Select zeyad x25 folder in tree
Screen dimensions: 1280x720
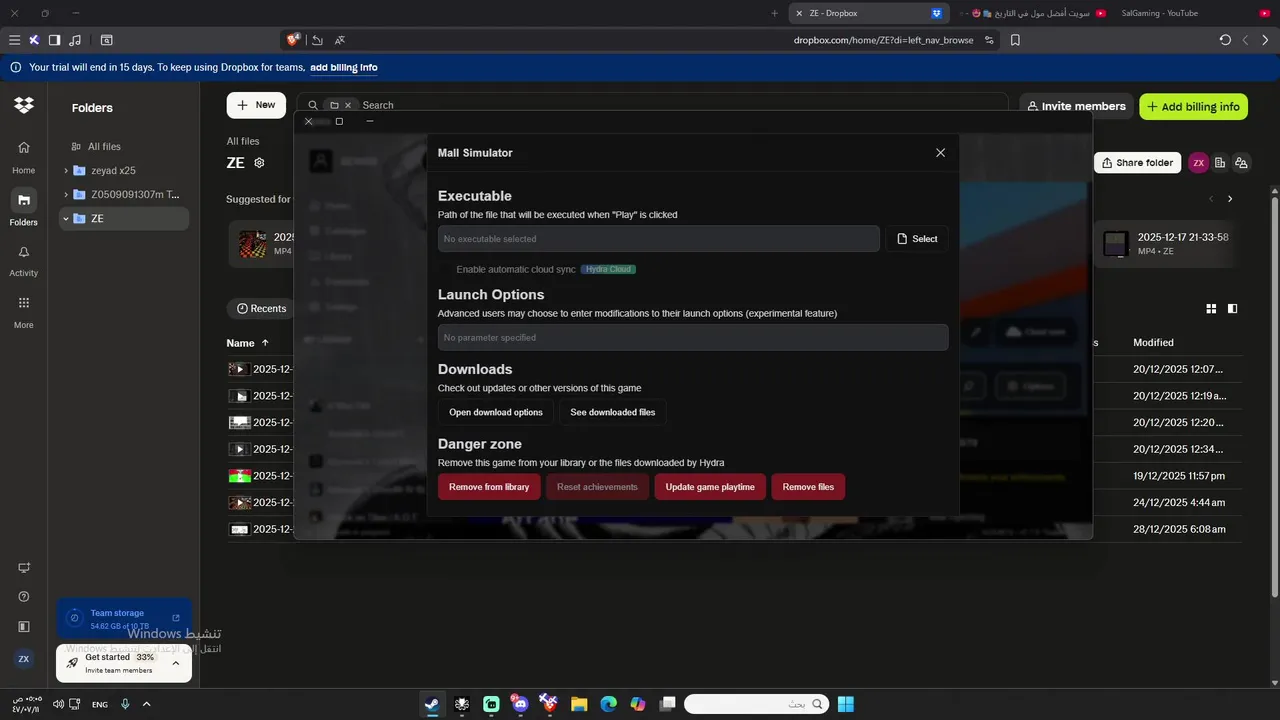(x=113, y=171)
